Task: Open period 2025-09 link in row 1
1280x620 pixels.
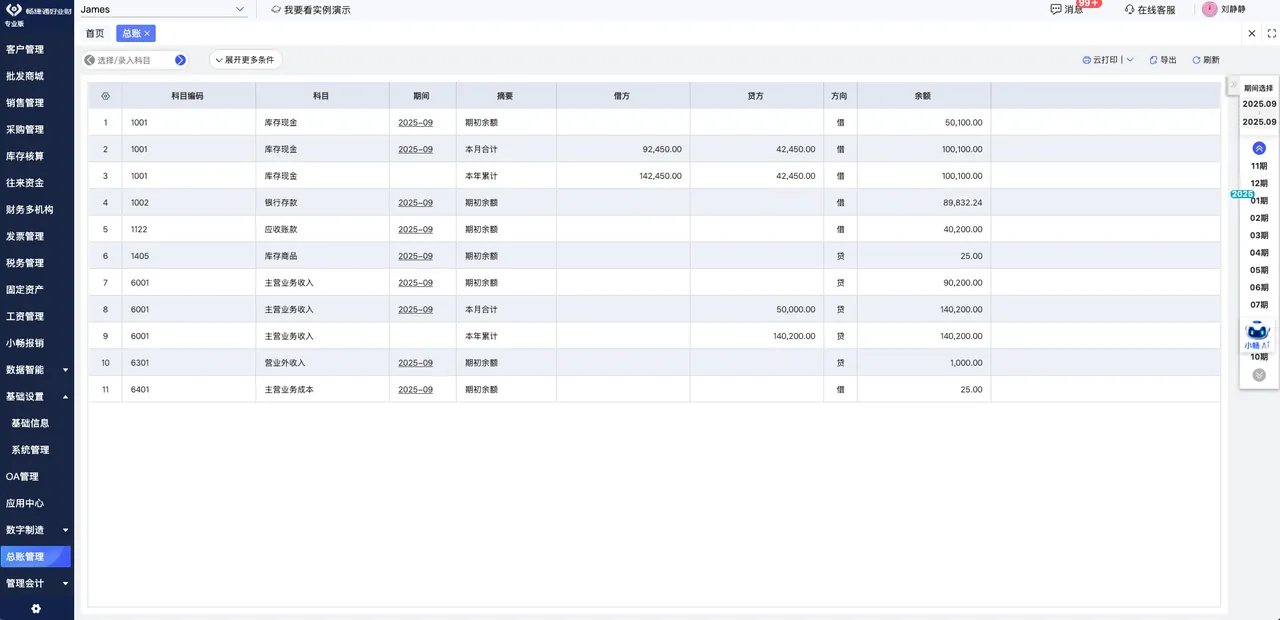Action: click(x=415, y=122)
